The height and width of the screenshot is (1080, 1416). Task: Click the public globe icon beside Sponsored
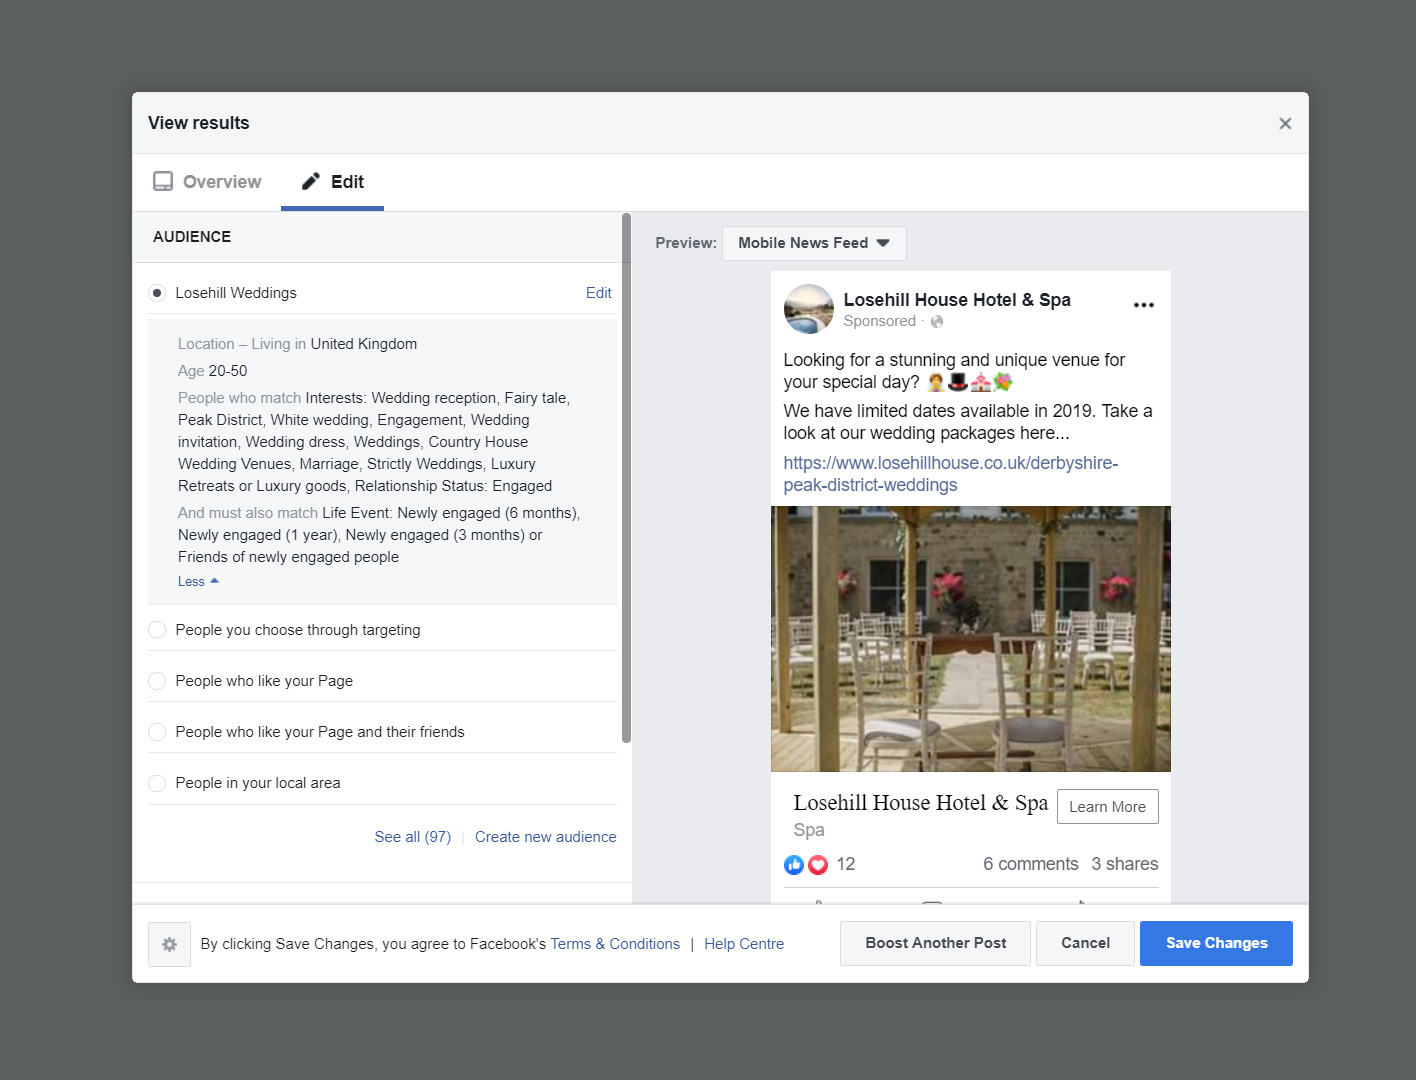coord(937,322)
